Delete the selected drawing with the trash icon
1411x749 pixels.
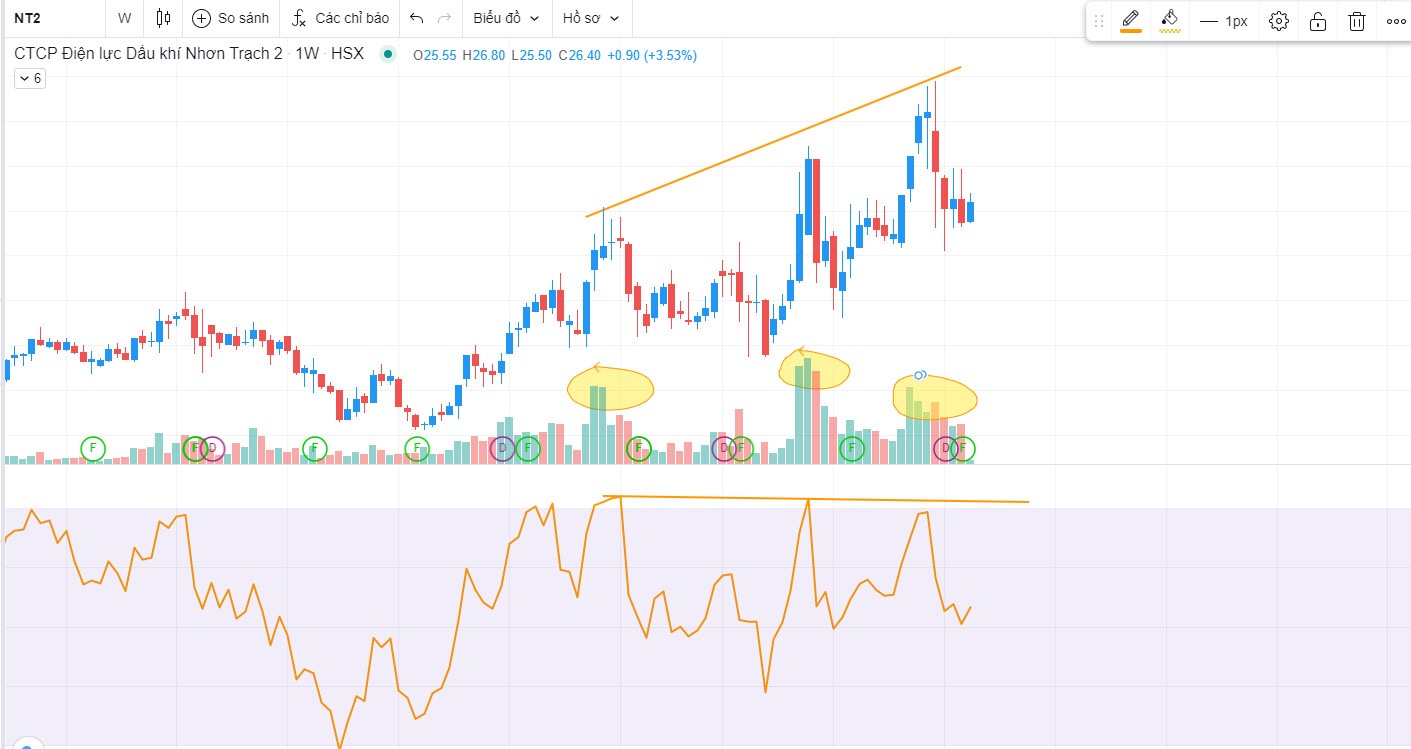[1357, 21]
